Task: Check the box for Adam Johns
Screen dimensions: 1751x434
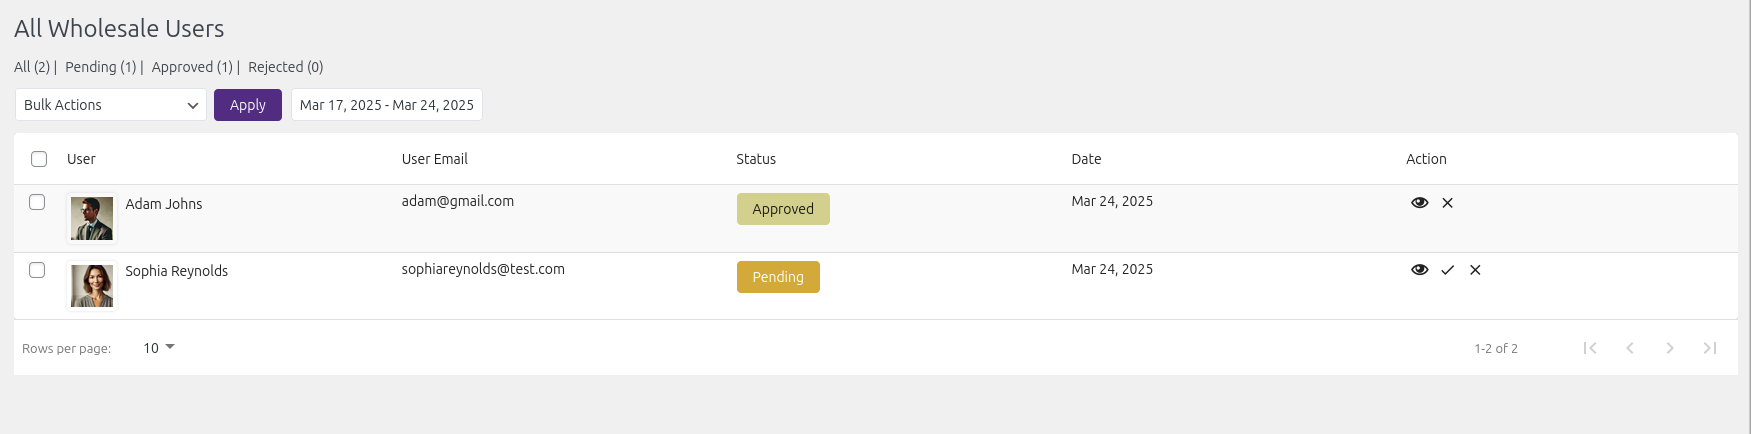Action: tap(37, 202)
